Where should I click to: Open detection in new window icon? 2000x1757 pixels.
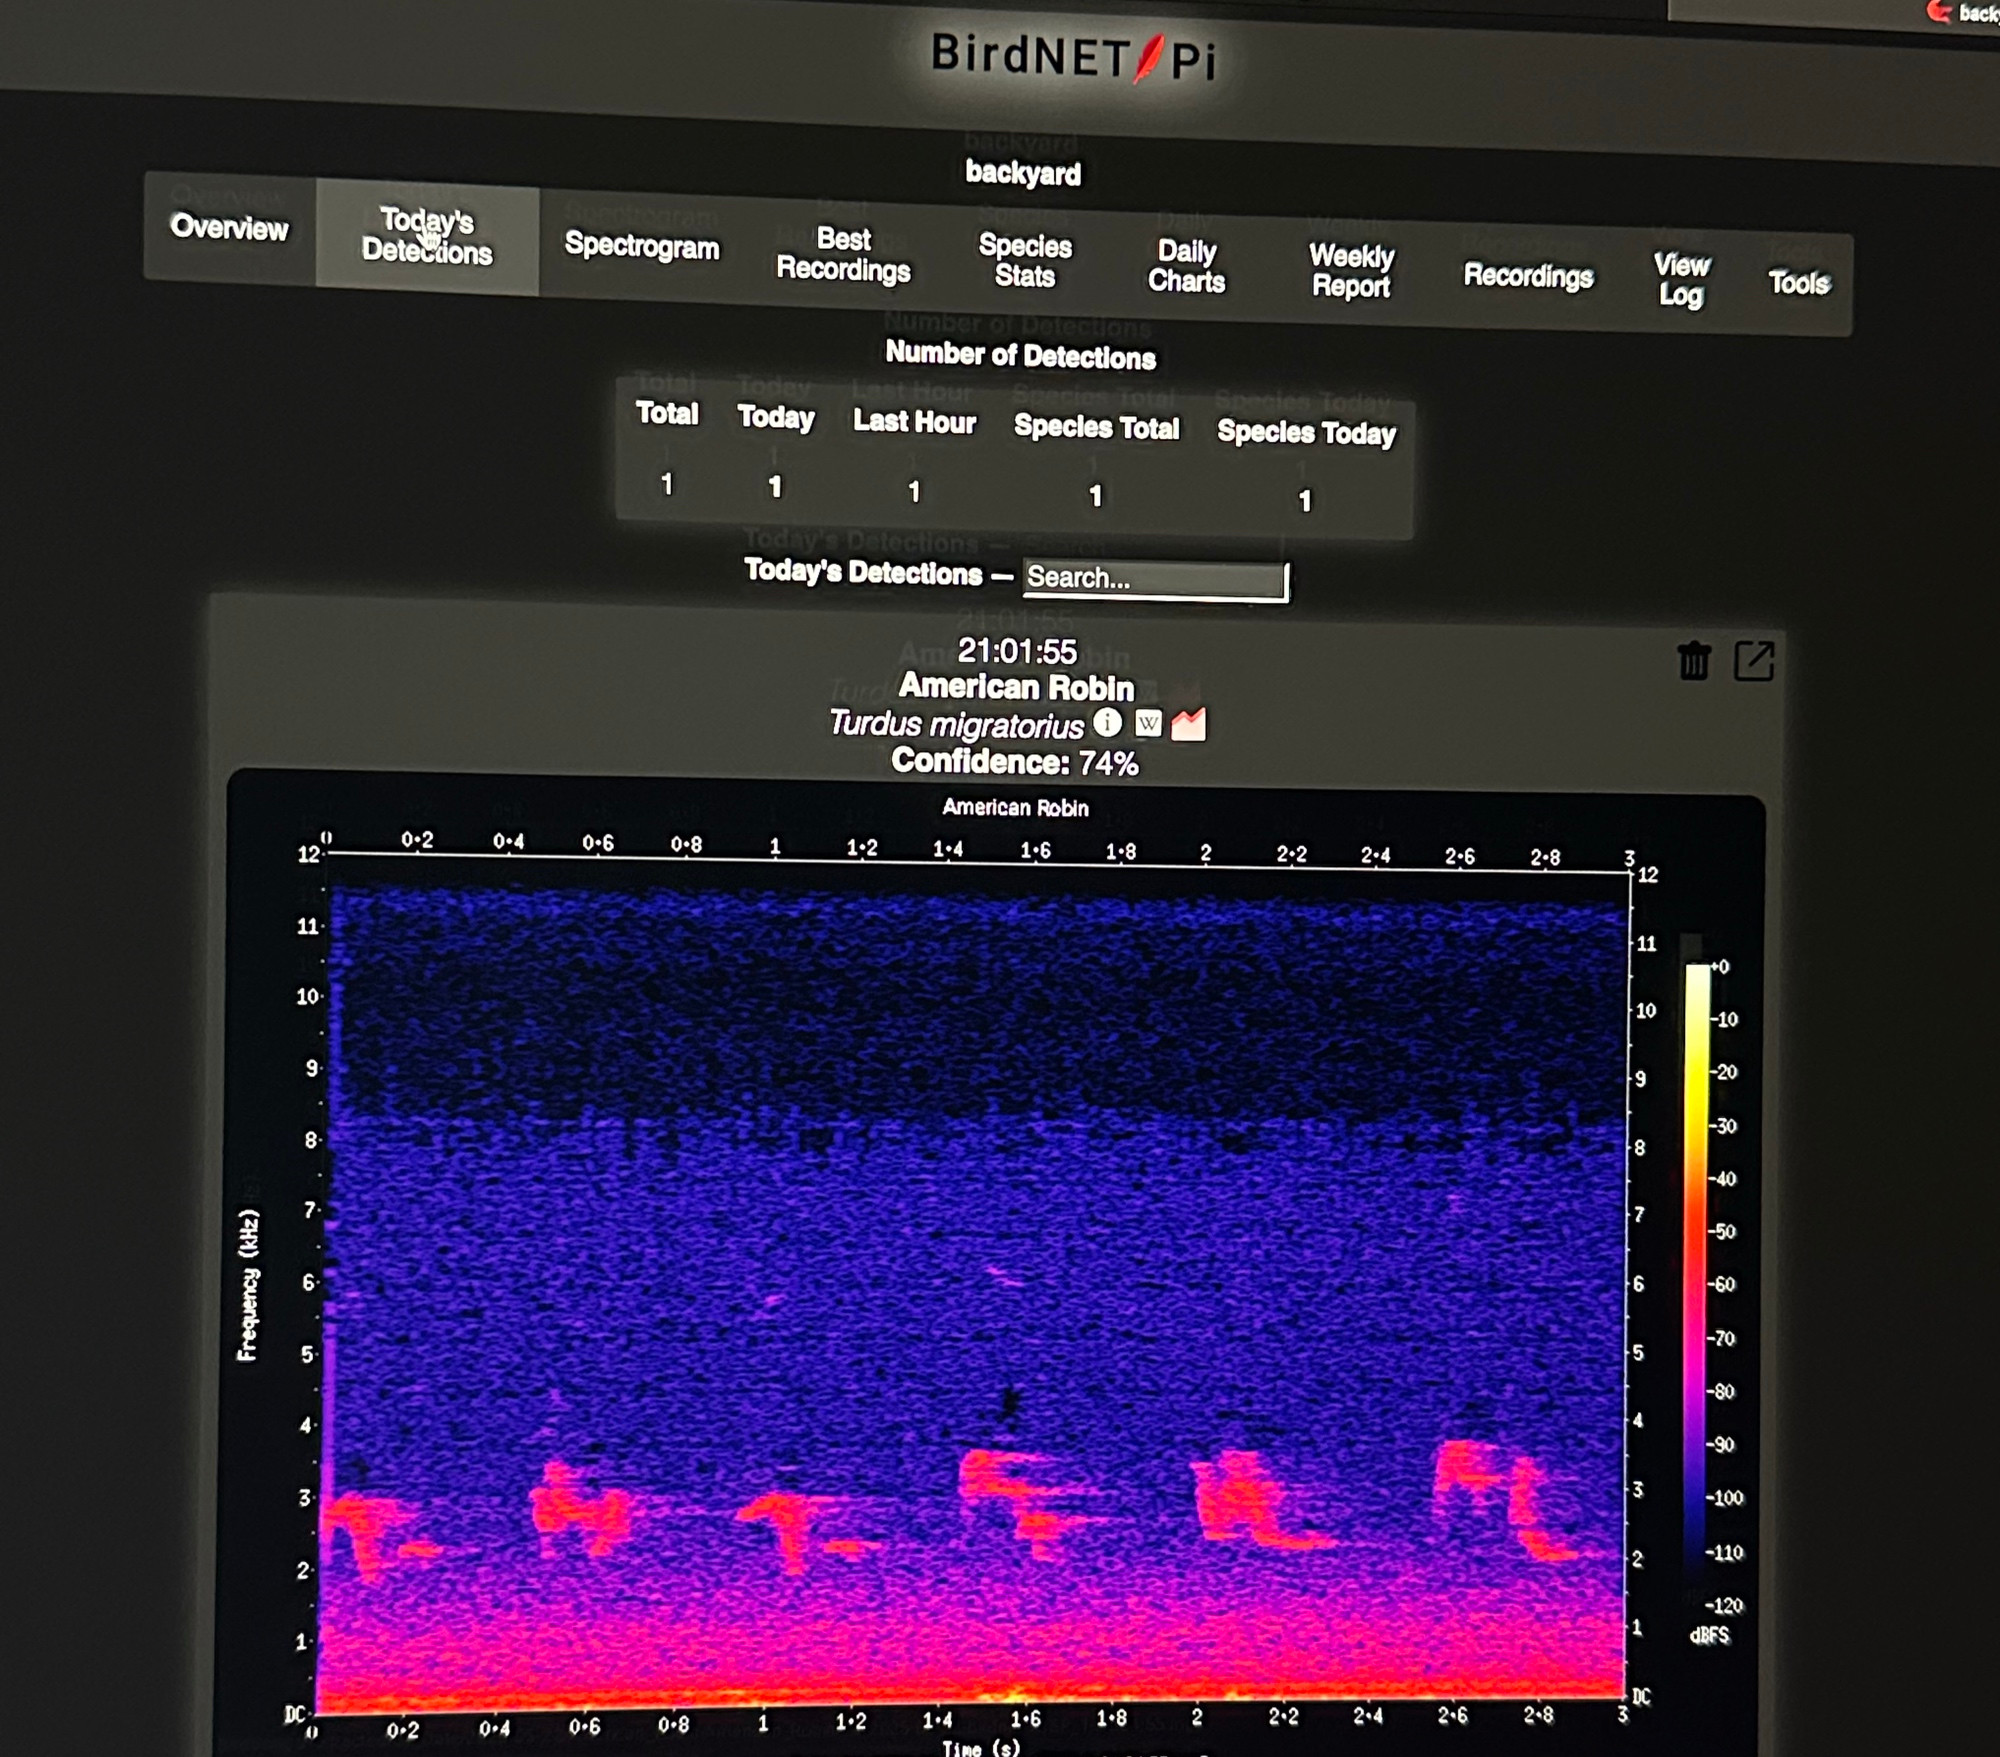(x=1754, y=661)
